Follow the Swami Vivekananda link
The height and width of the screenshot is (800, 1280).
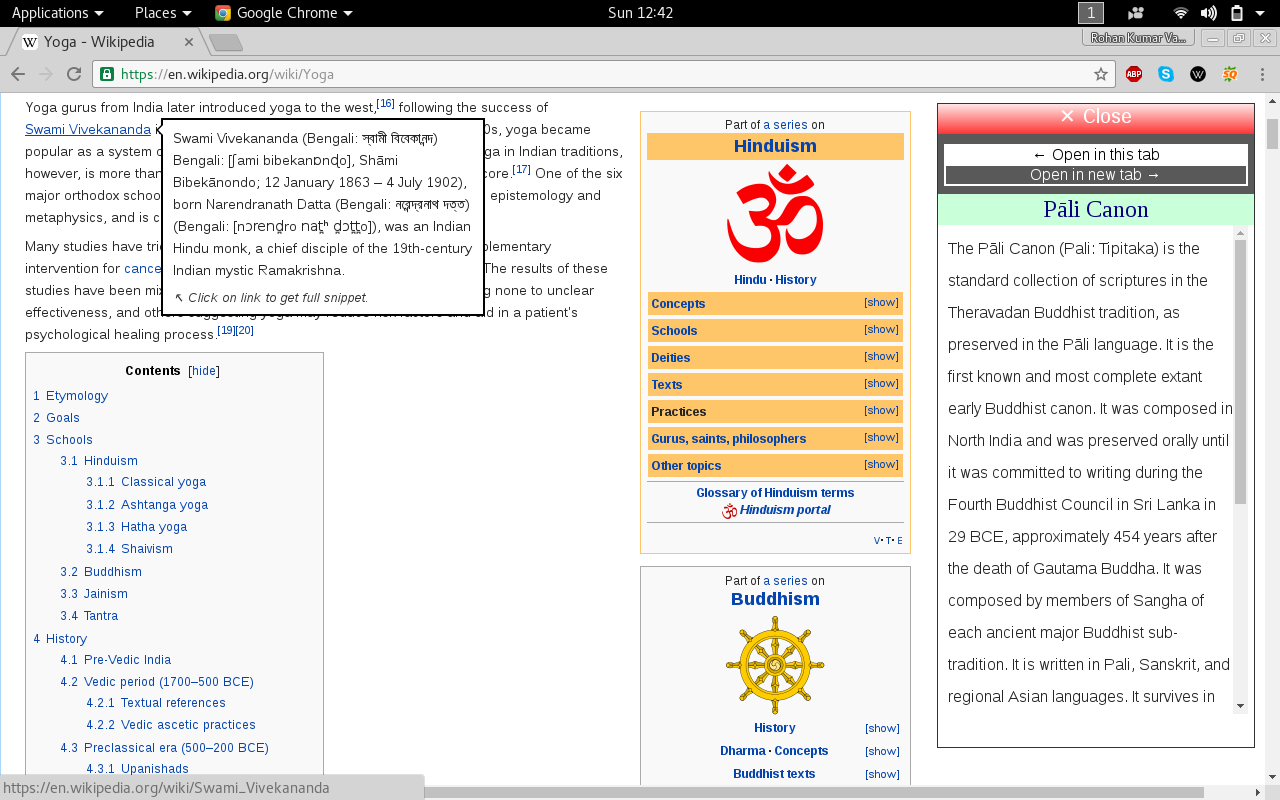(x=87, y=129)
